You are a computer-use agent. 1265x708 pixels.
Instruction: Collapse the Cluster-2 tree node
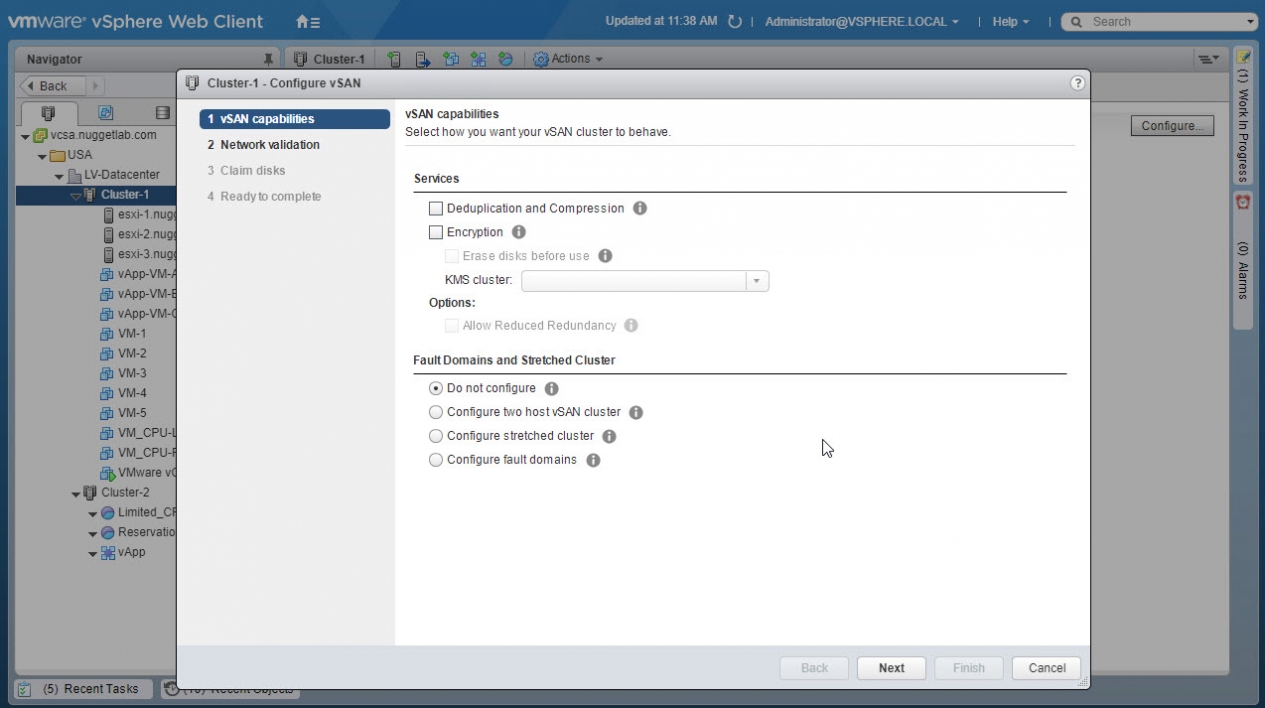77,493
